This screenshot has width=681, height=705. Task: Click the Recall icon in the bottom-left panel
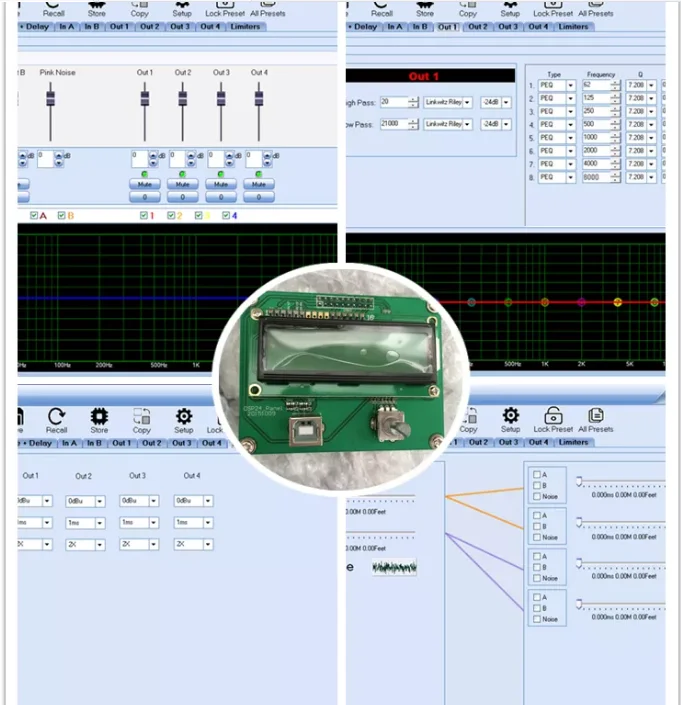pos(56,416)
